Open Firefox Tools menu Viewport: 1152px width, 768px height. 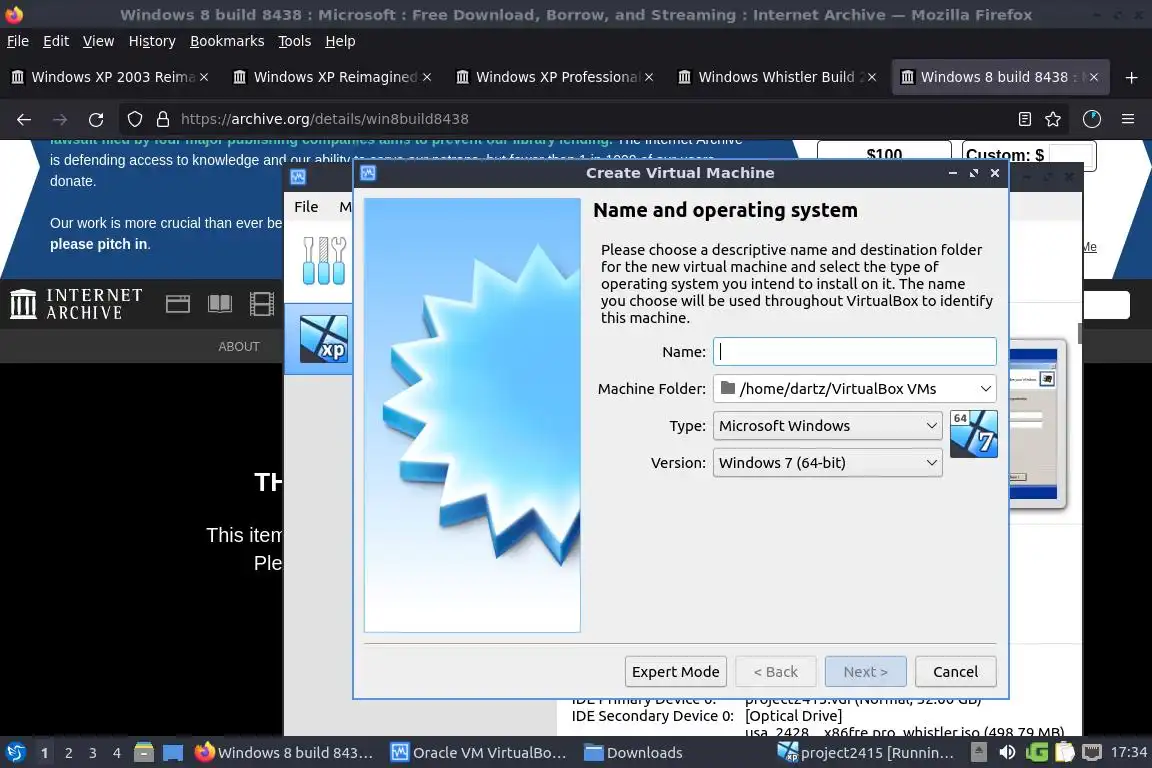295,41
